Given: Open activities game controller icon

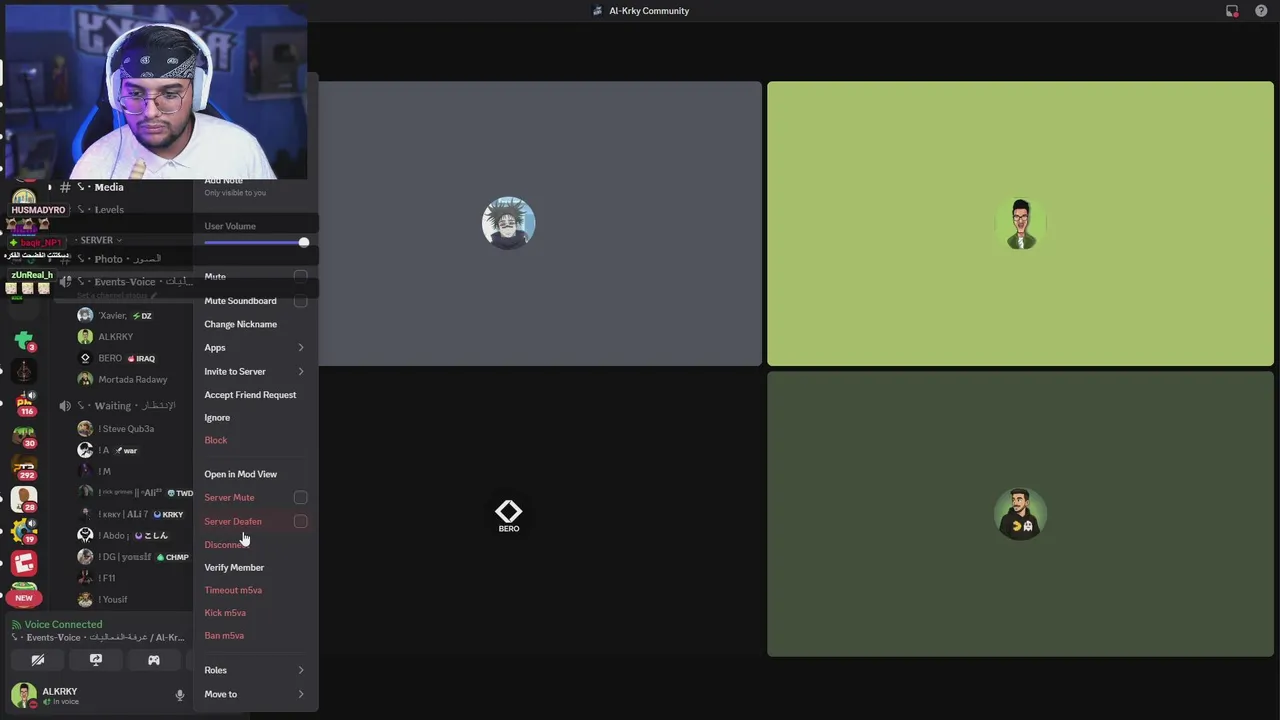Looking at the screenshot, I should (x=154, y=660).
